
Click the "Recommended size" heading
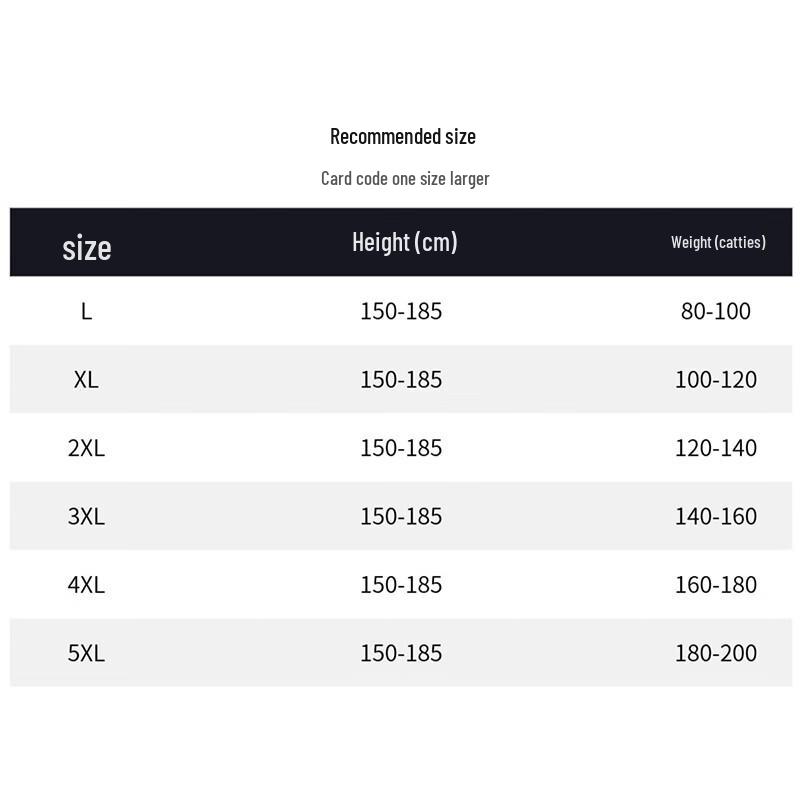pyautogui.click(x=403, y=136)
